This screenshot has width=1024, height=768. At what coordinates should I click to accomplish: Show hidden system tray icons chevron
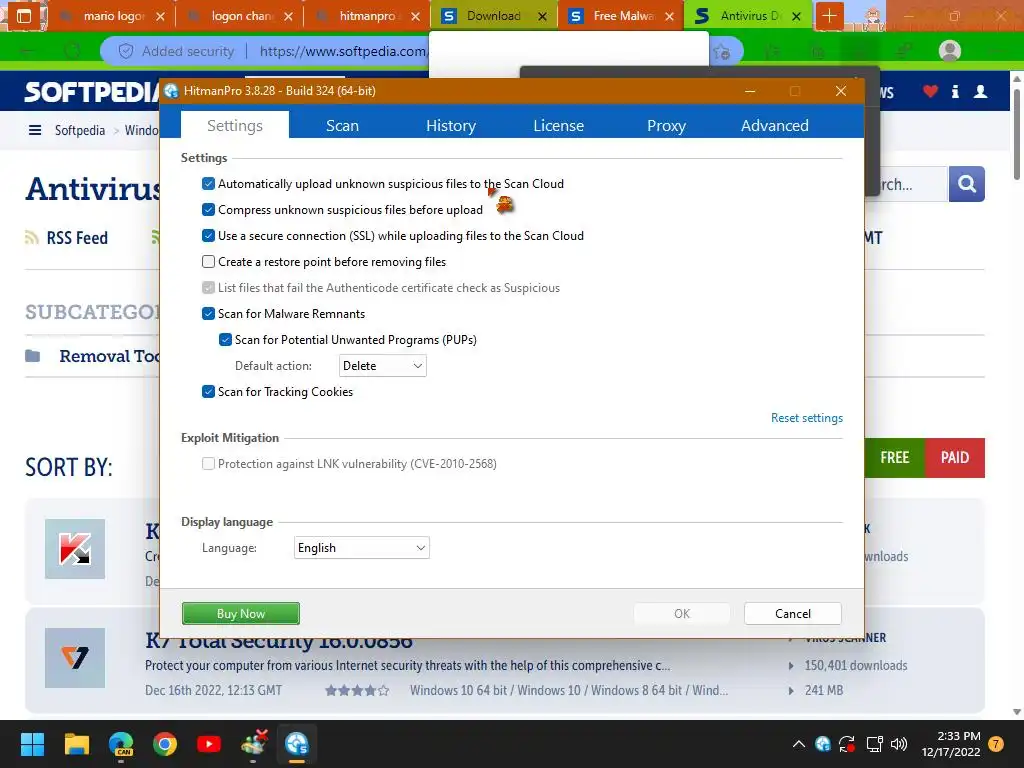click(799, 744)
